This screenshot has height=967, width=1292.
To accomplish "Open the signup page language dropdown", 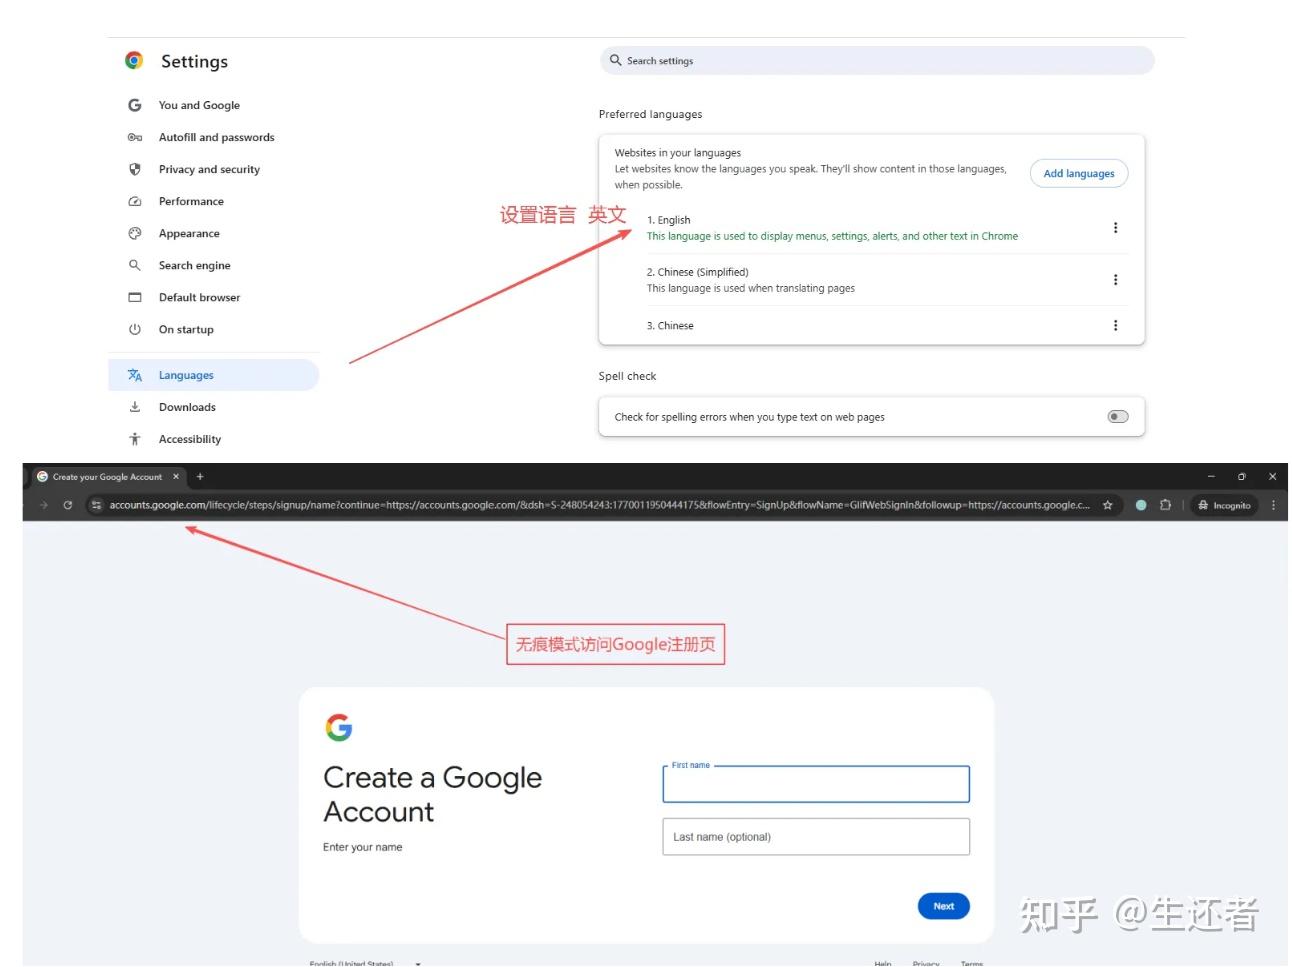I will click(366, 963).
